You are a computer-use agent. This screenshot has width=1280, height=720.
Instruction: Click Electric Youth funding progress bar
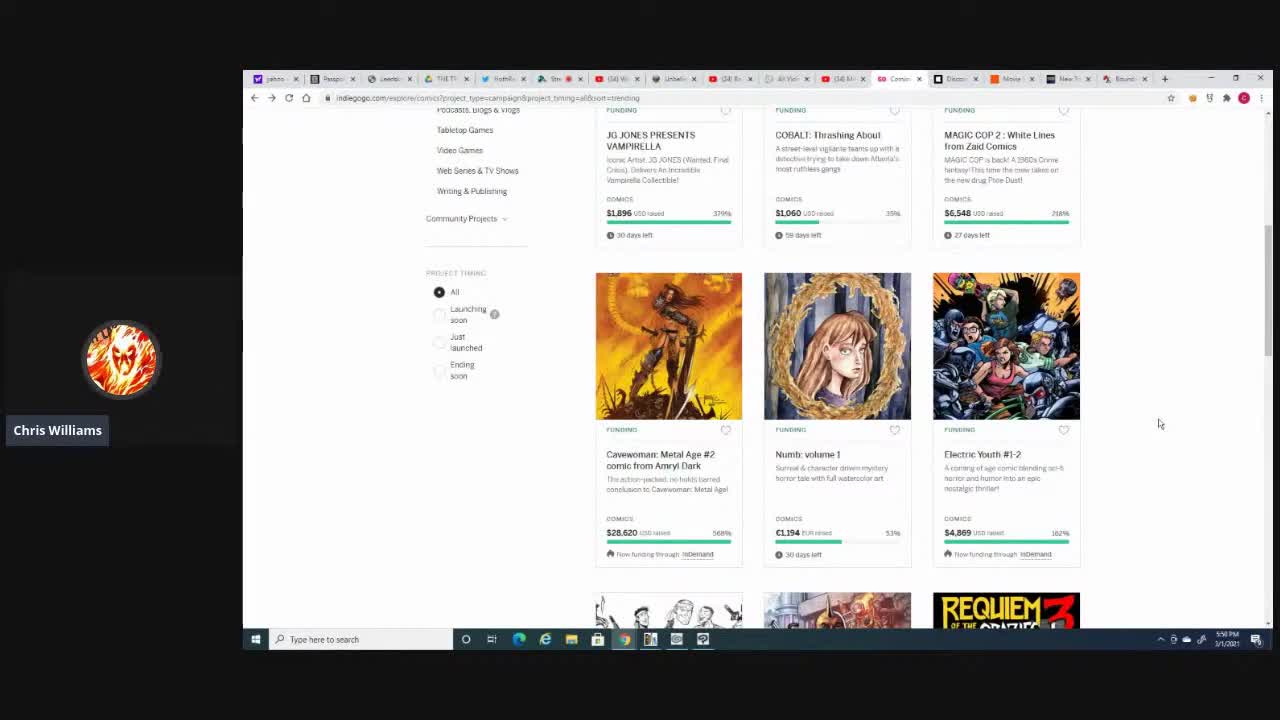click(x=1007, y=542)
